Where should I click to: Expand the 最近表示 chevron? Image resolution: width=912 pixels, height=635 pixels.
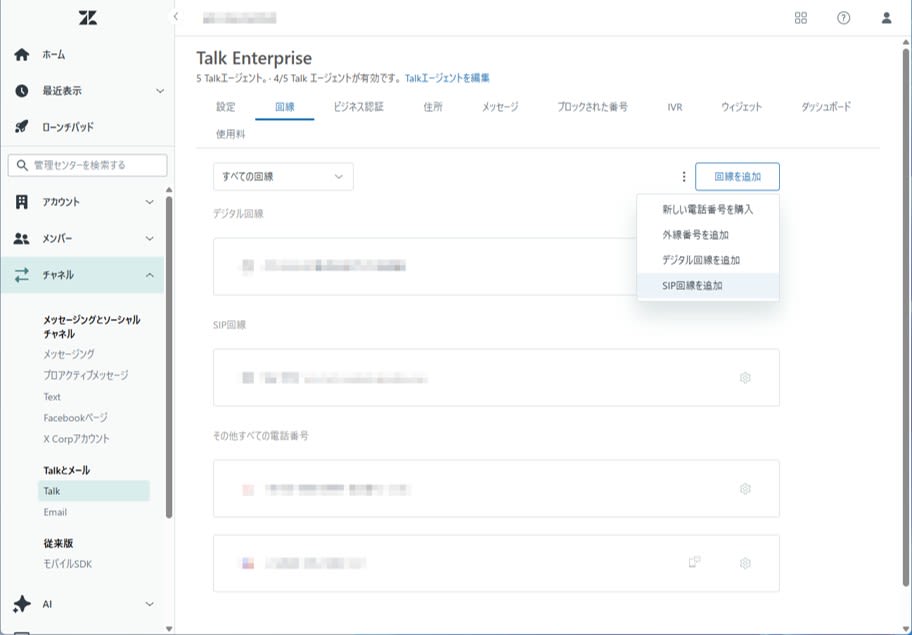pyautogui.click(x=160, y=91)
